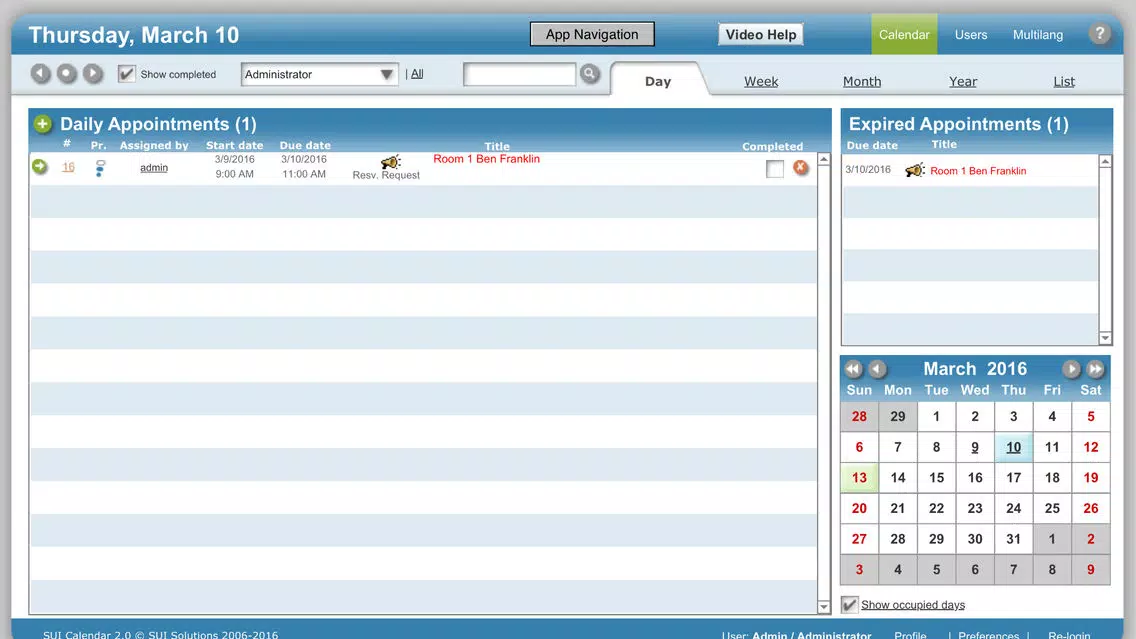The image size is (1136, 639).
Task: Click the previous day arrow button
Action: pos(41,73)
